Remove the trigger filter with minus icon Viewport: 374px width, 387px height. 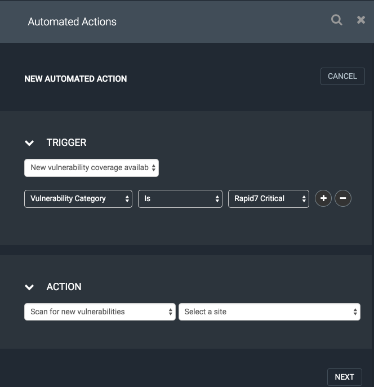(x=343, y=199)
